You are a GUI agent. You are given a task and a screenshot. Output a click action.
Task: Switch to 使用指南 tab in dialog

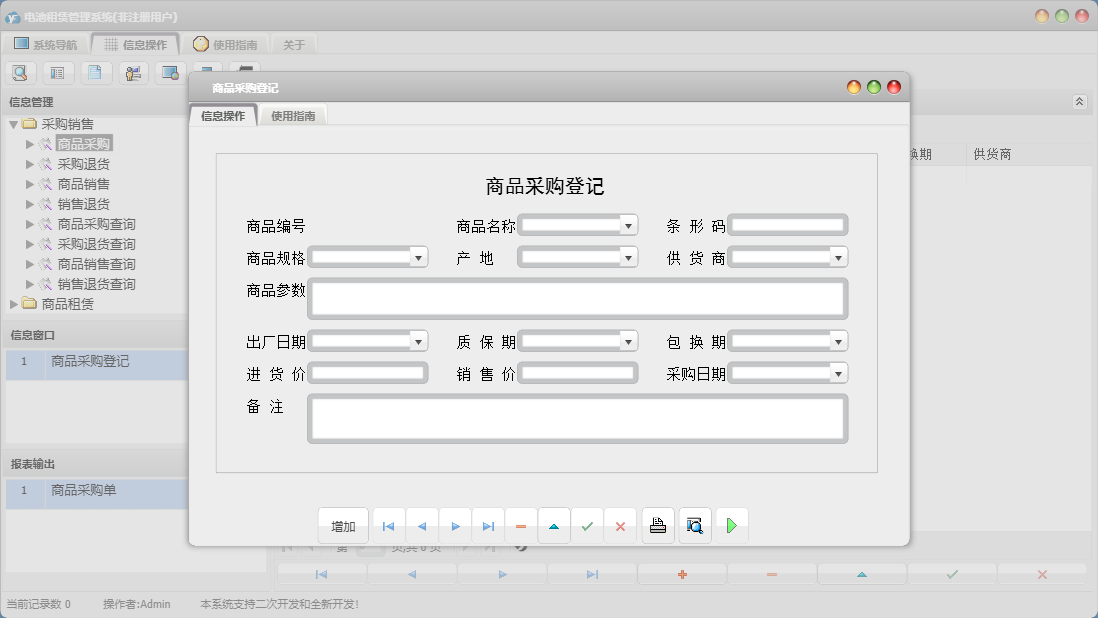(293, 116)
